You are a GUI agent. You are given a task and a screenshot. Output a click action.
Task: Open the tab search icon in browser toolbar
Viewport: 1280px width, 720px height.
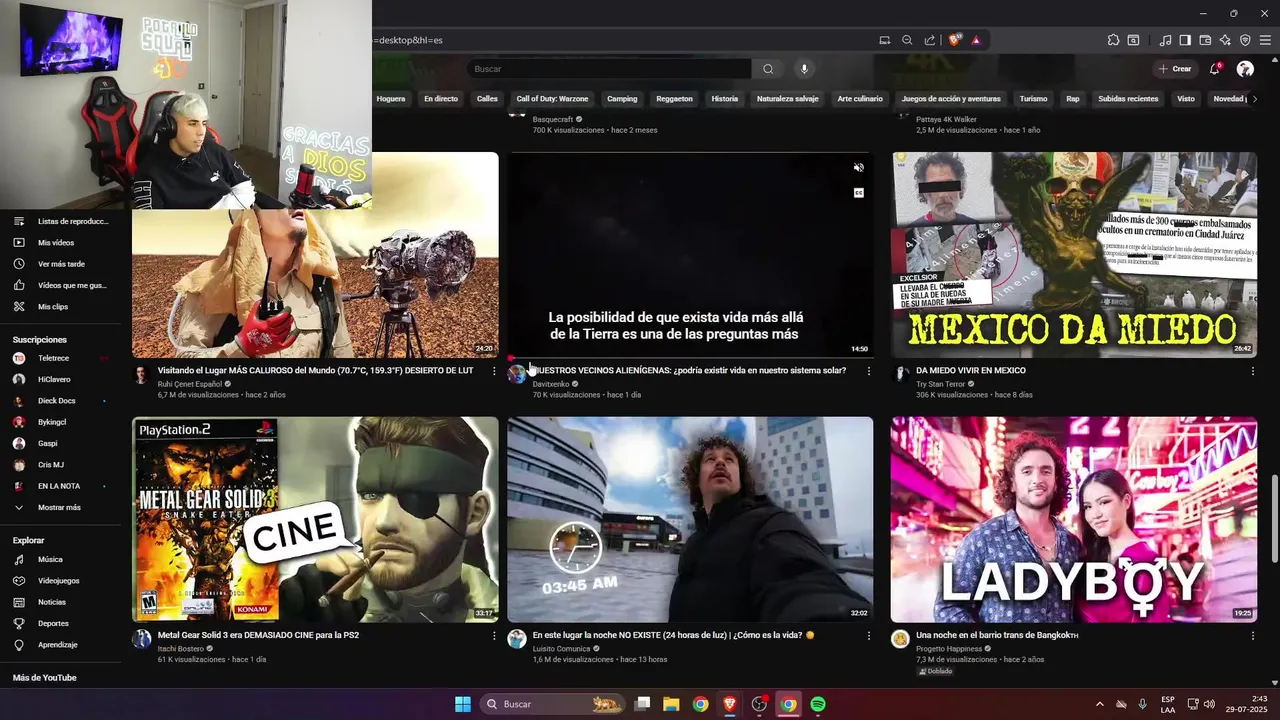tap(1133, 40)
